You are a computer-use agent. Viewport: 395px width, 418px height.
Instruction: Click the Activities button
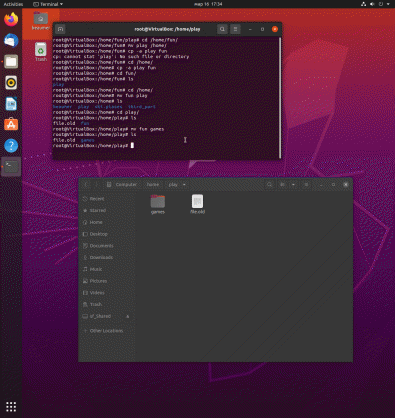coord(13,4)
